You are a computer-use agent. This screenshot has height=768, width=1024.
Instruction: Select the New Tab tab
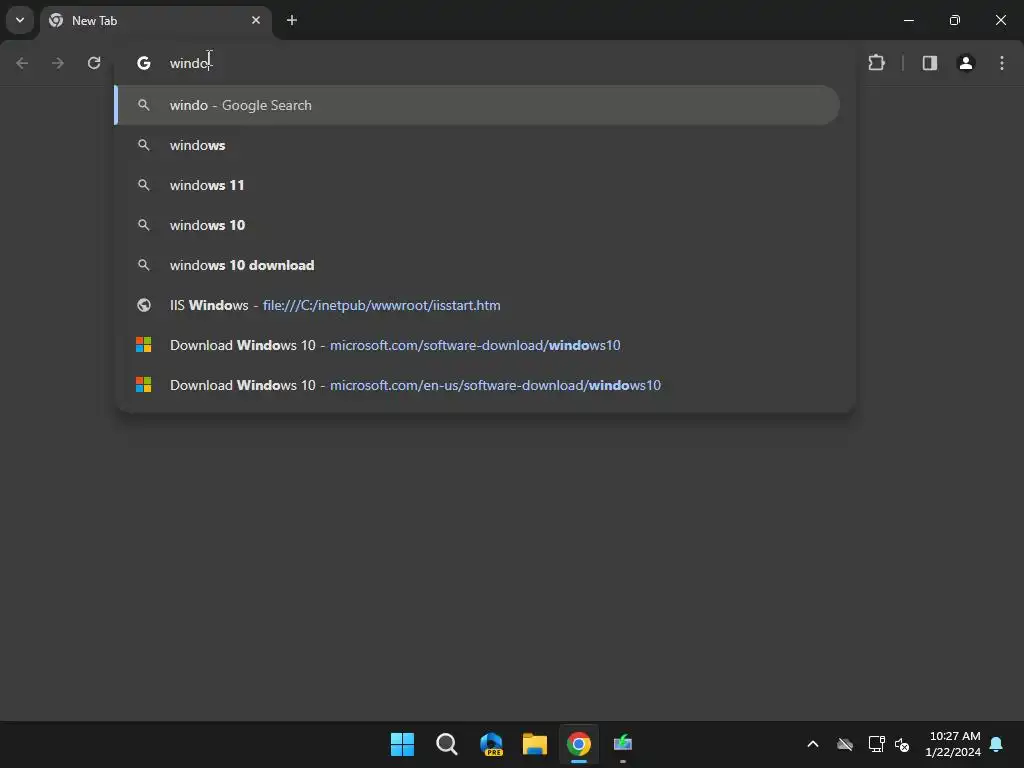156,21
